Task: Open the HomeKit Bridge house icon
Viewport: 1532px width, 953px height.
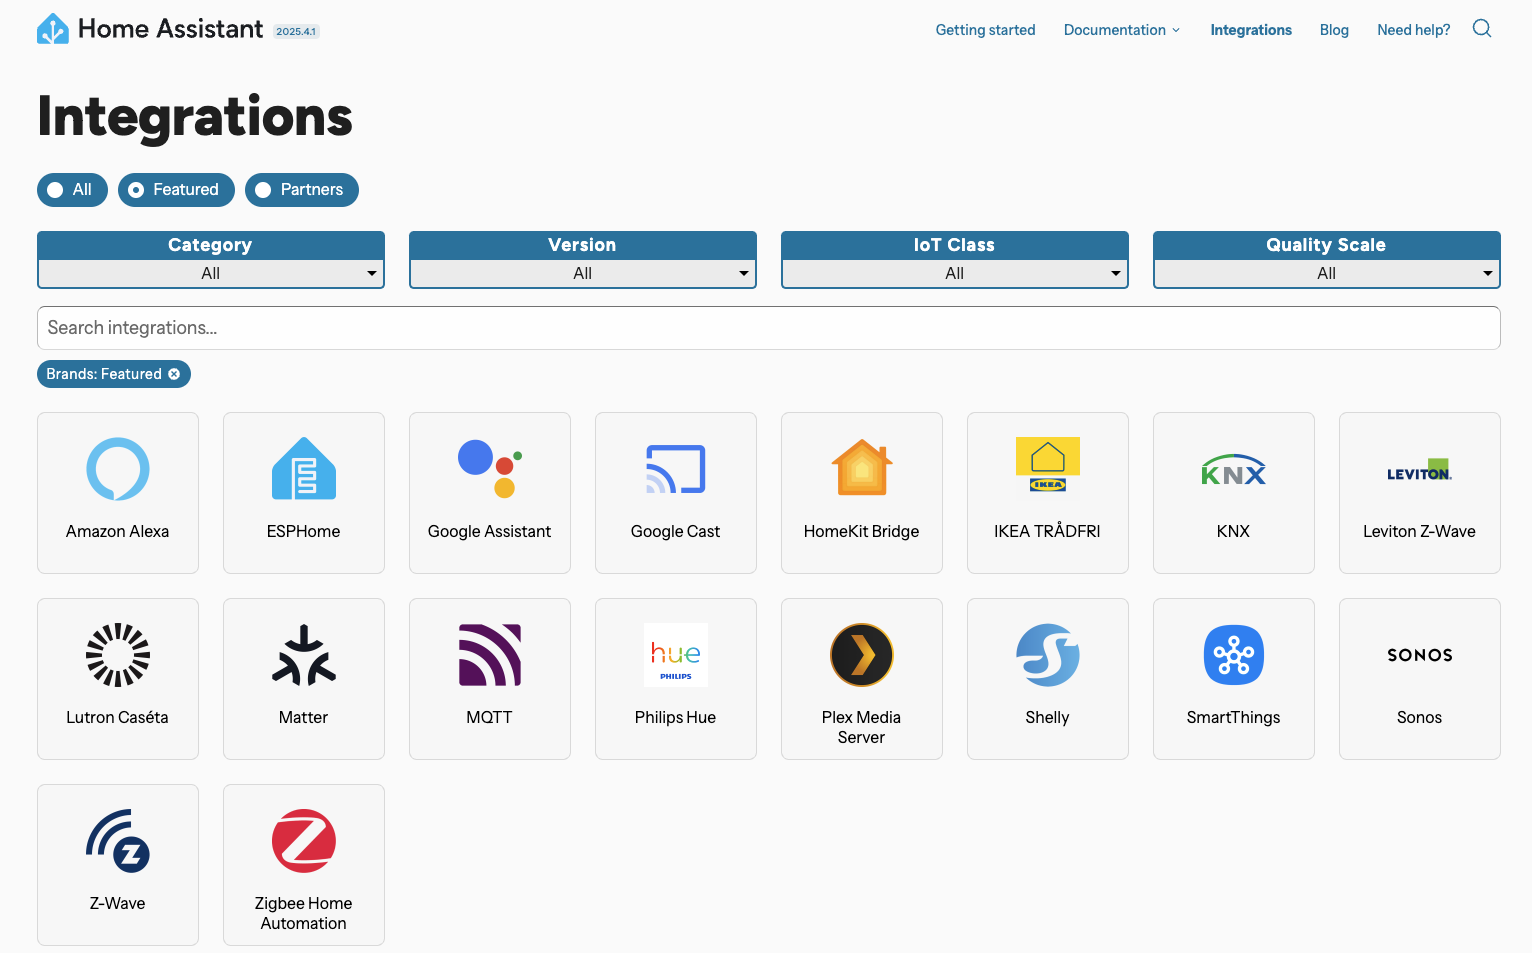Action: point(862,469)
